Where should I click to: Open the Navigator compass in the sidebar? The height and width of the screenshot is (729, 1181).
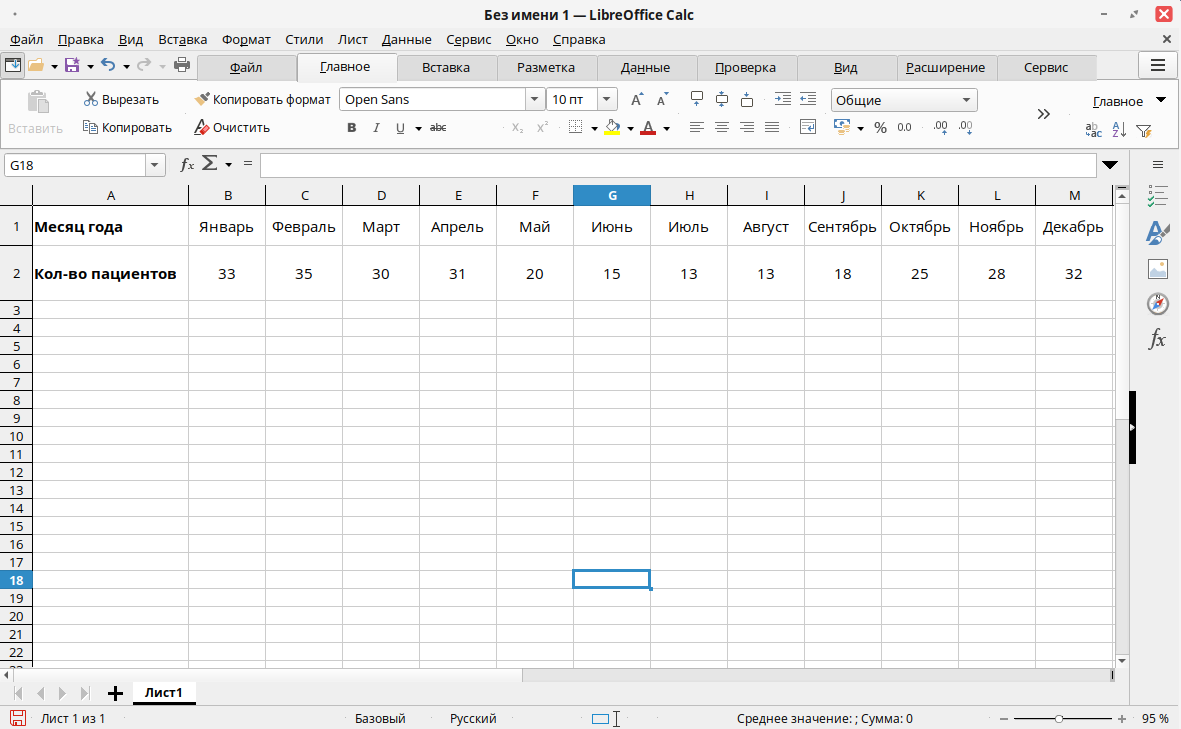click(1157, 304)
